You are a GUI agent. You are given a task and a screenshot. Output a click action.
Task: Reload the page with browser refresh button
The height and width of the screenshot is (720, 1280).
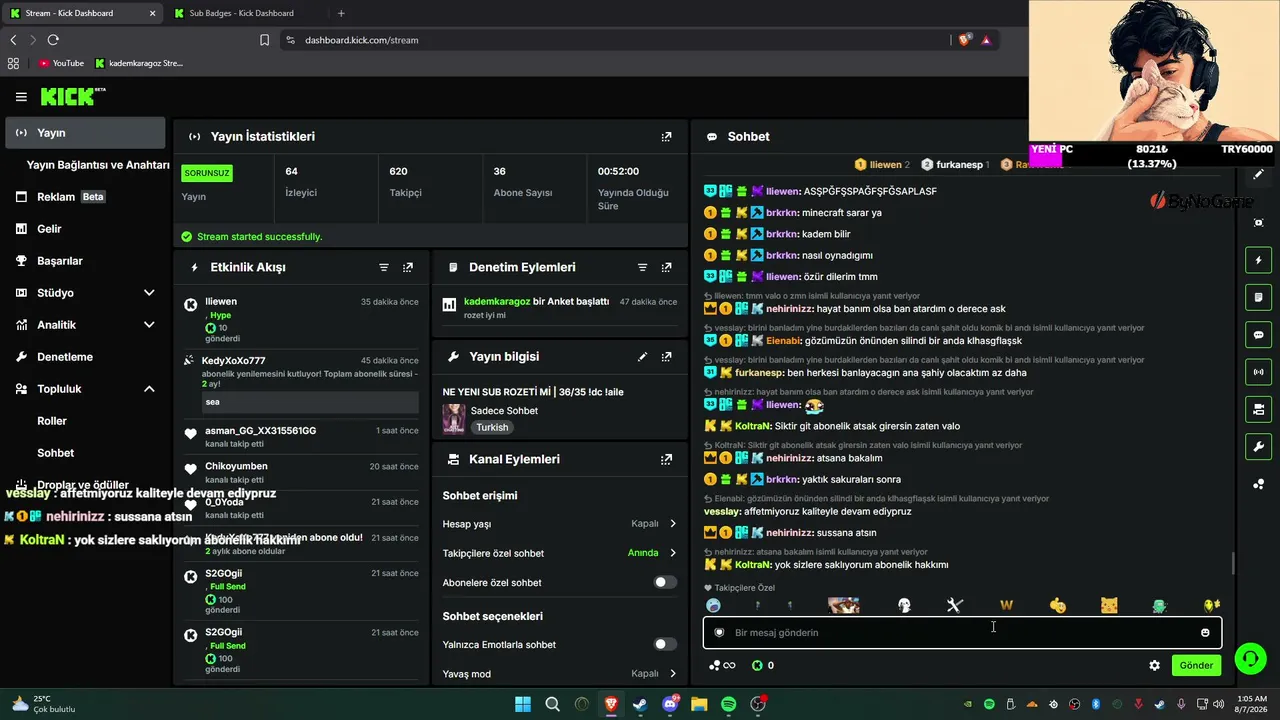pos(53,40)
